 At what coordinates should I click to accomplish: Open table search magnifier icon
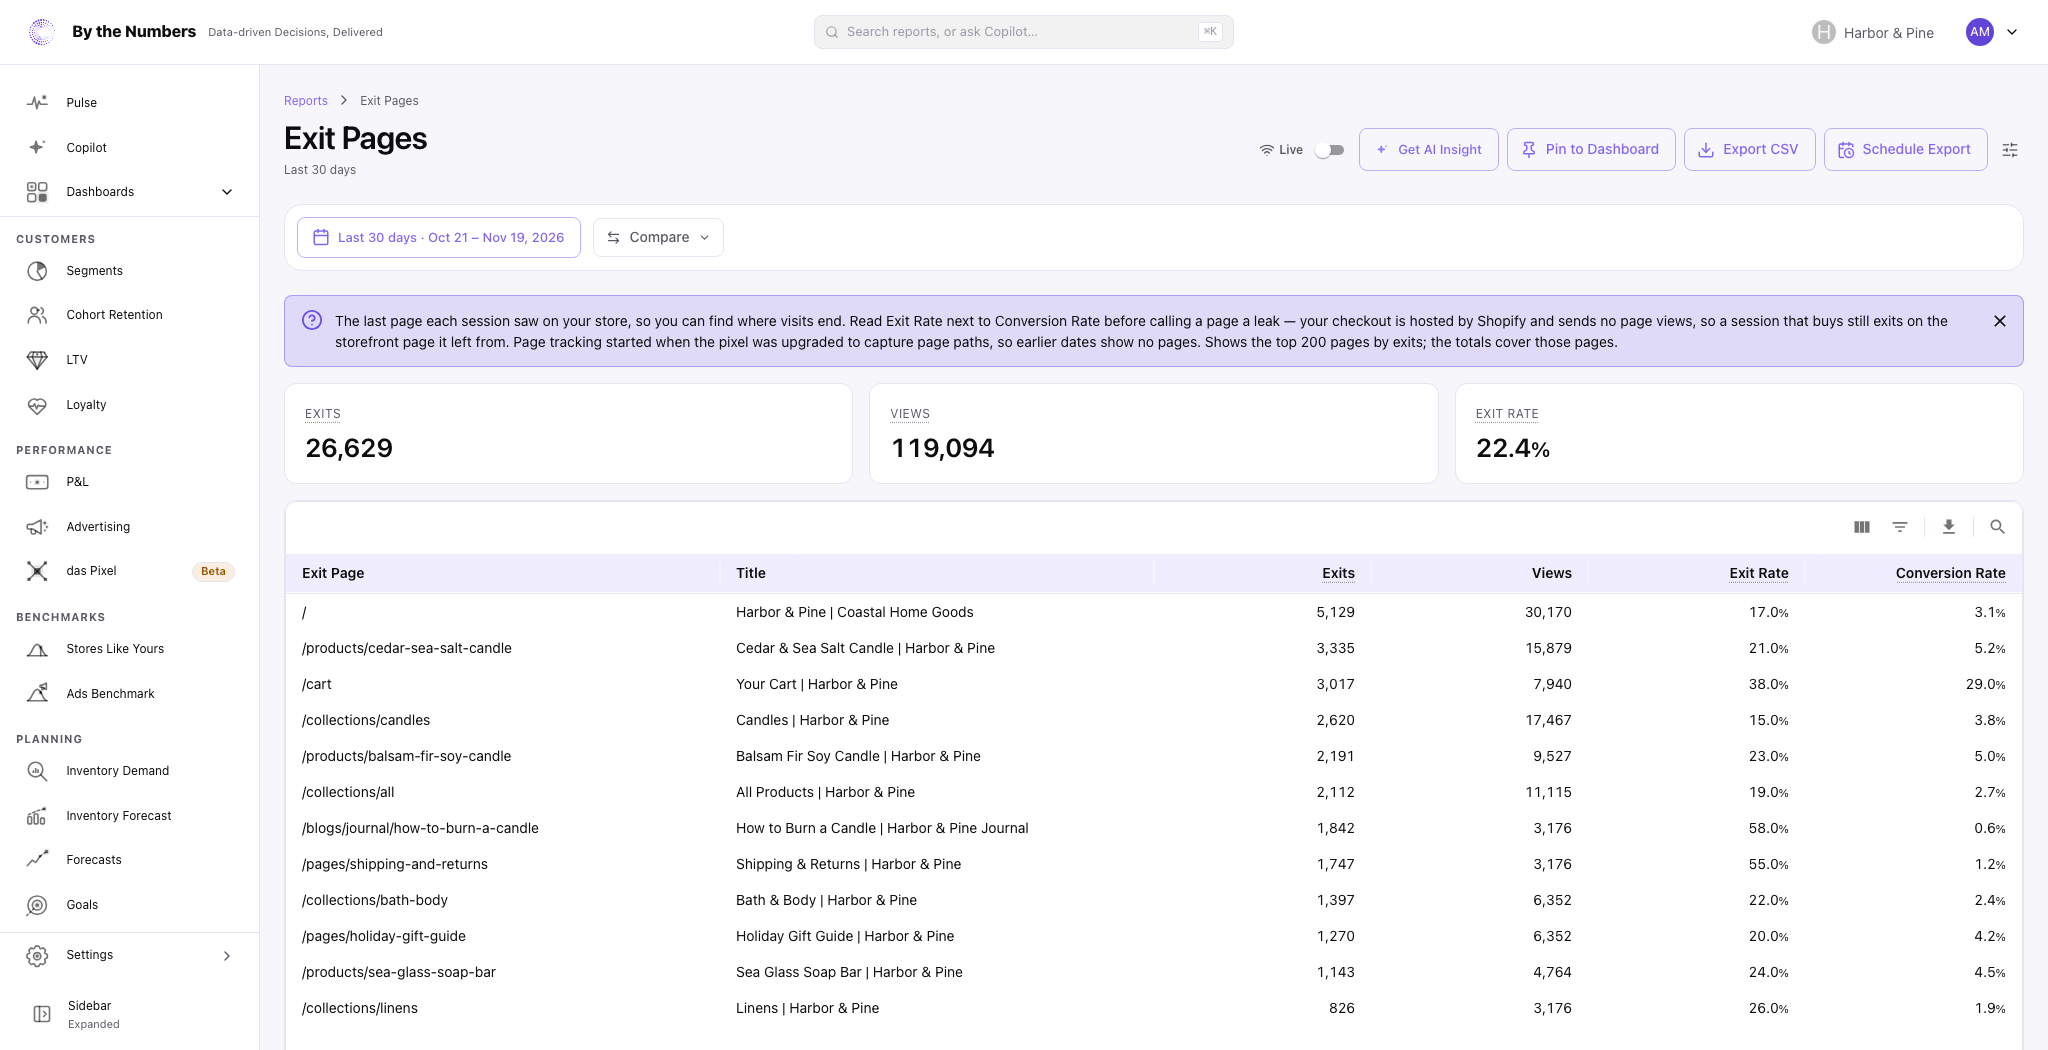1997,527
